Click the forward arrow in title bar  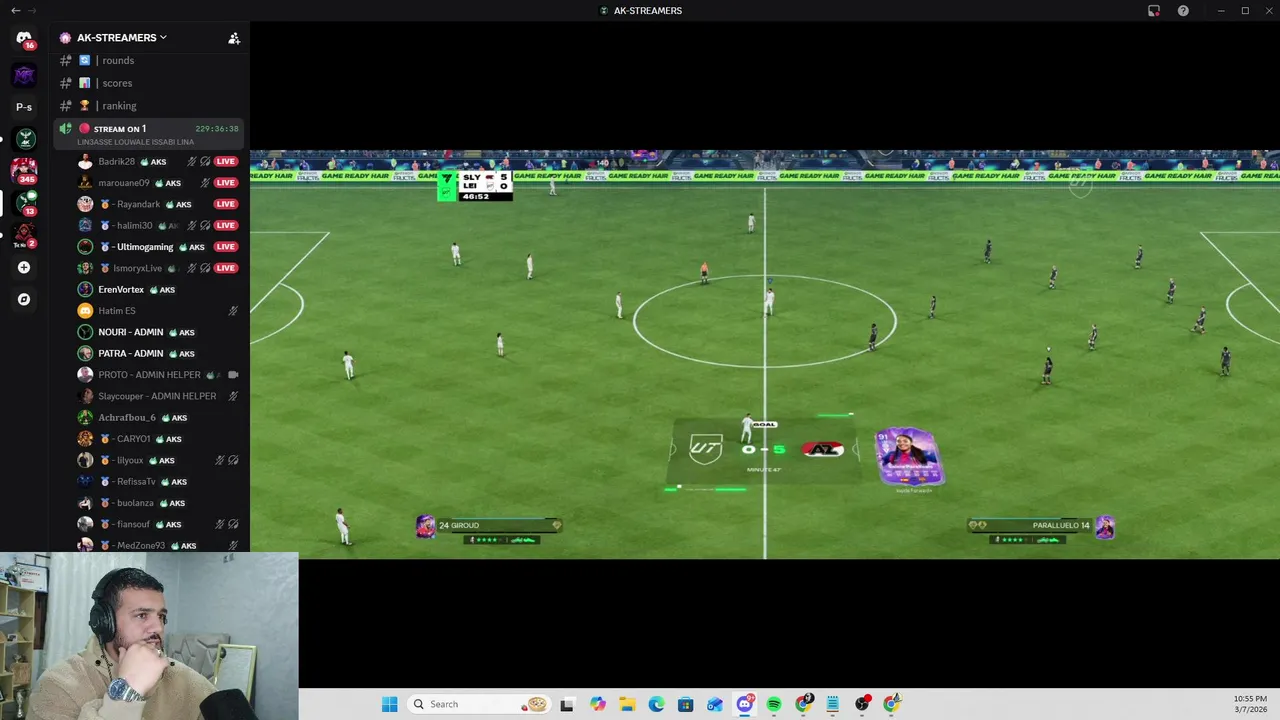point(33,10)
